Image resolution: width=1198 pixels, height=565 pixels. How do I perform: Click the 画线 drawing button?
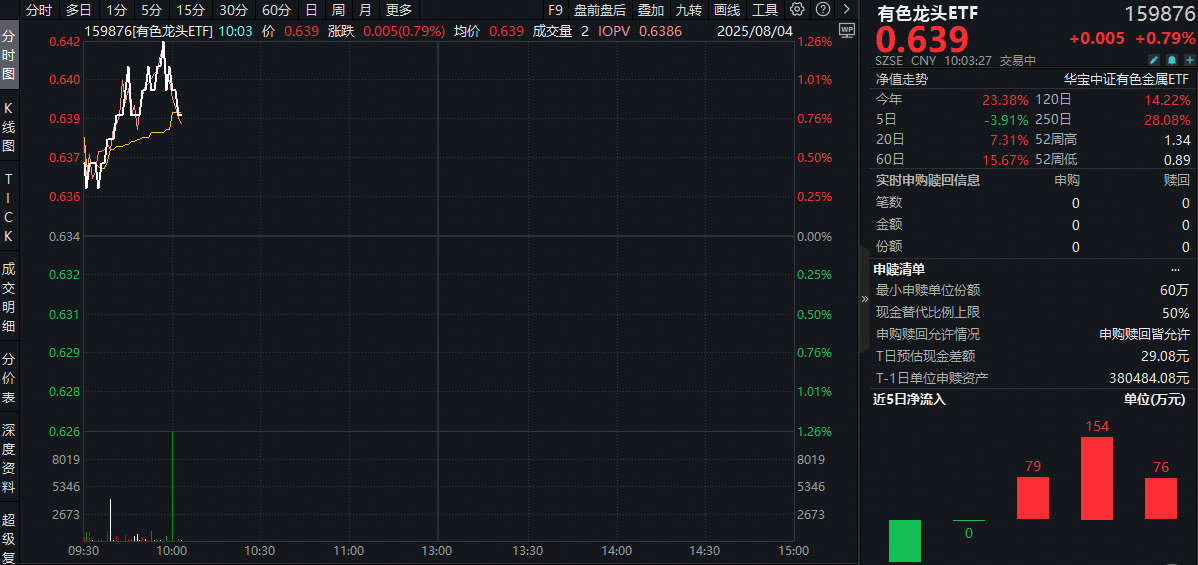(727, 10)
